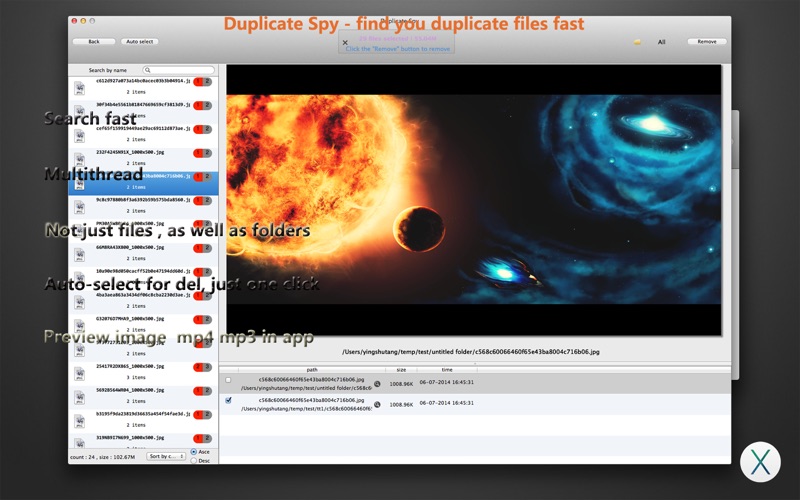Viewport: 800px width, 500px height.
Task: Toggle count badge on 66M8RA43X800_1000x500.jpg row
Action: (203, 248)
